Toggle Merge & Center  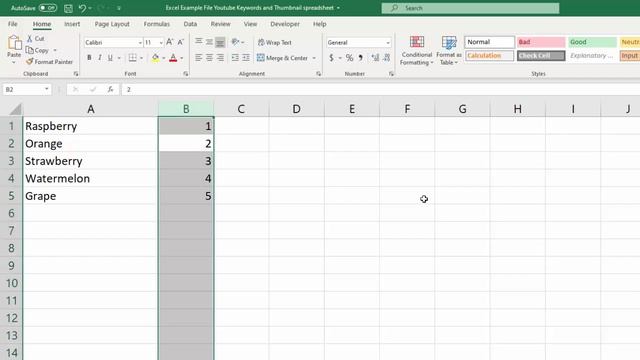coord(282,58)
